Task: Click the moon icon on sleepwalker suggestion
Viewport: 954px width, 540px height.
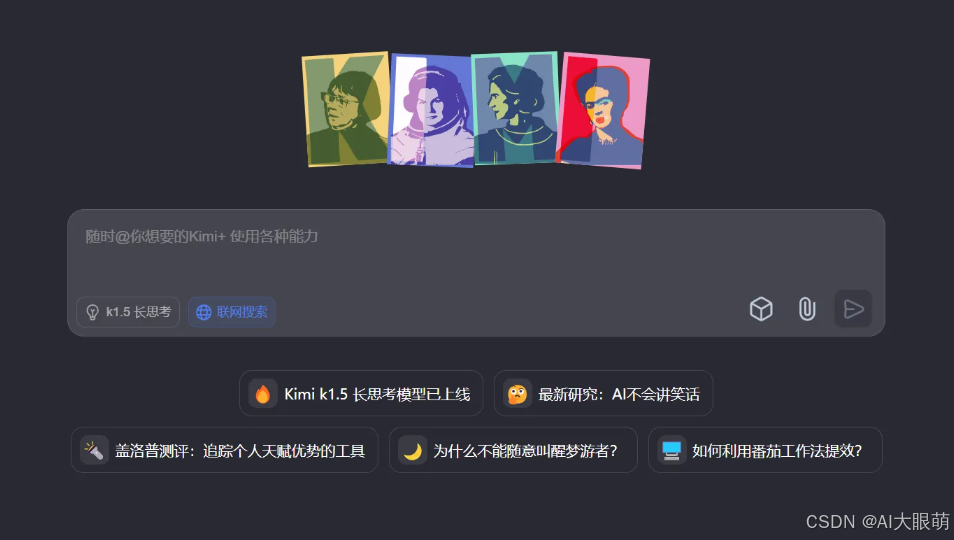Action: pos(413,451)
